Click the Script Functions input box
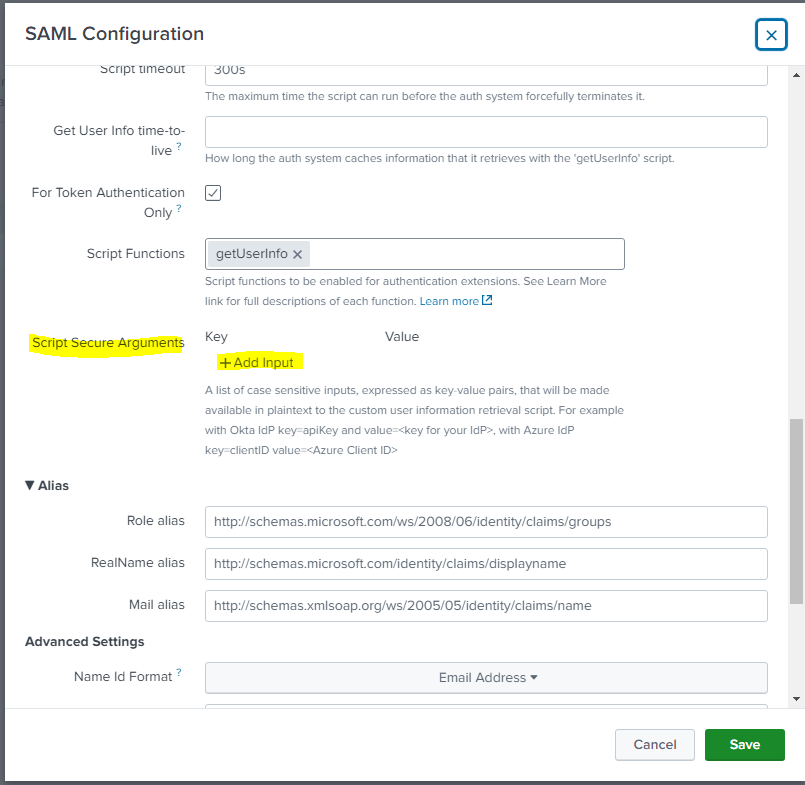 465,254
